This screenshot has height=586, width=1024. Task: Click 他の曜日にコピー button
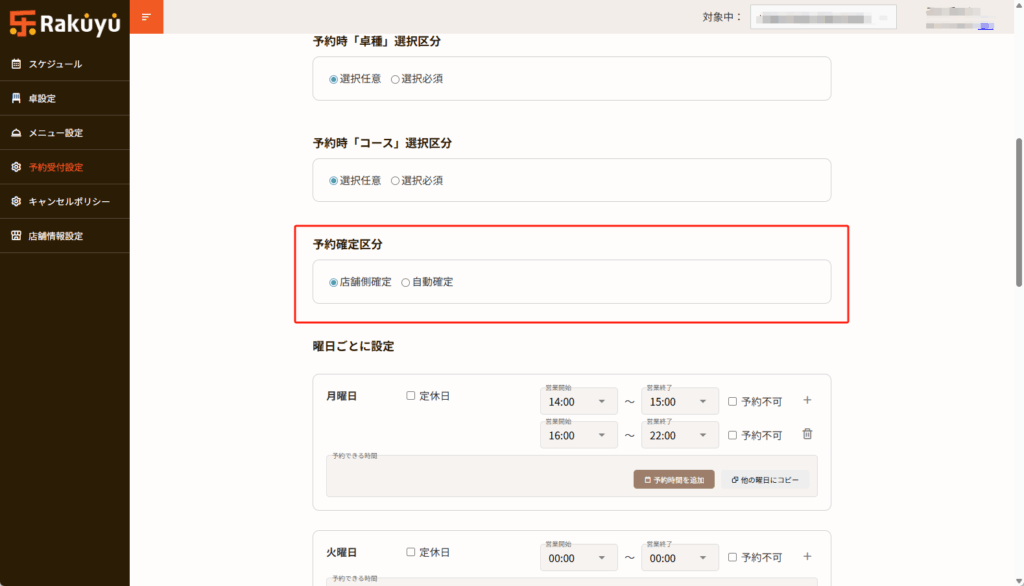(765, 480)
